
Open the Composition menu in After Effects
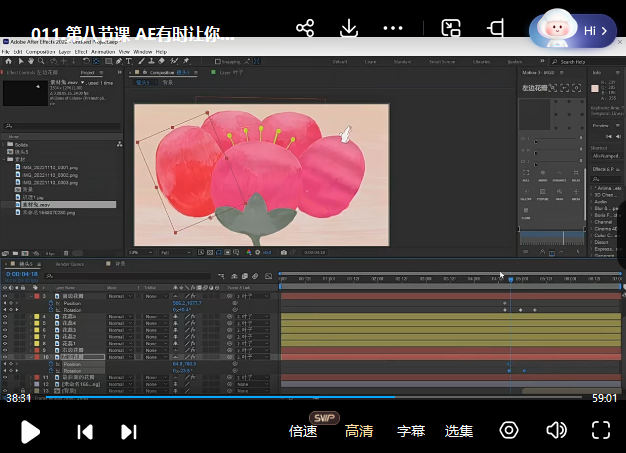[x=40, y=51]
